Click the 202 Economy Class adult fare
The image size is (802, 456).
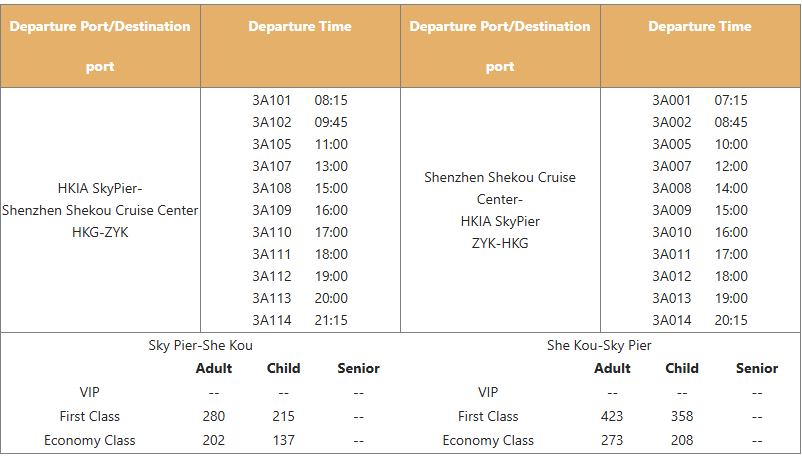tap(214, 440)
